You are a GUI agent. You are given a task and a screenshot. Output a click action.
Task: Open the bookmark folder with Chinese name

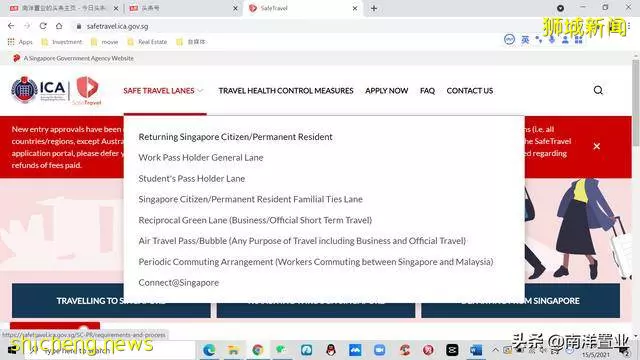tap(191, 42)
